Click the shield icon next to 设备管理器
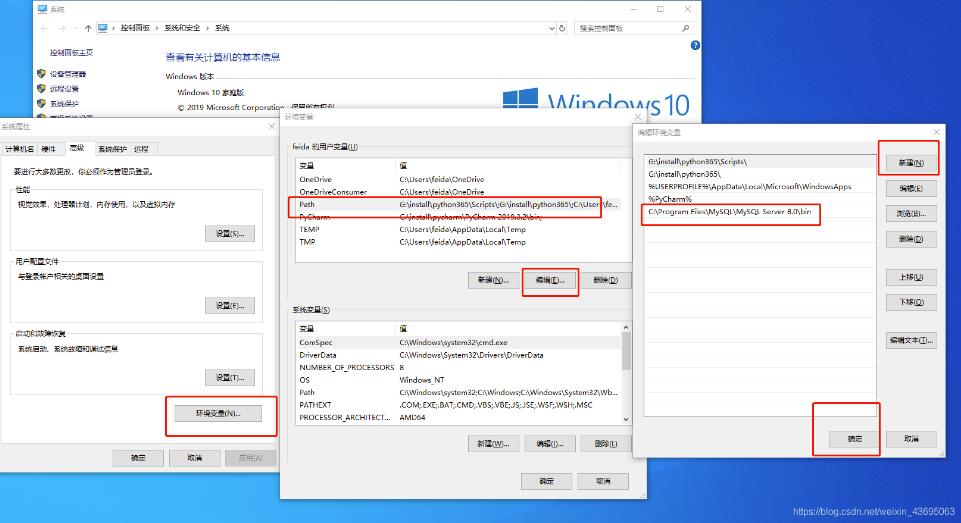Image resolution: width=961 pixels, height=523 pixels. point(42,74)
